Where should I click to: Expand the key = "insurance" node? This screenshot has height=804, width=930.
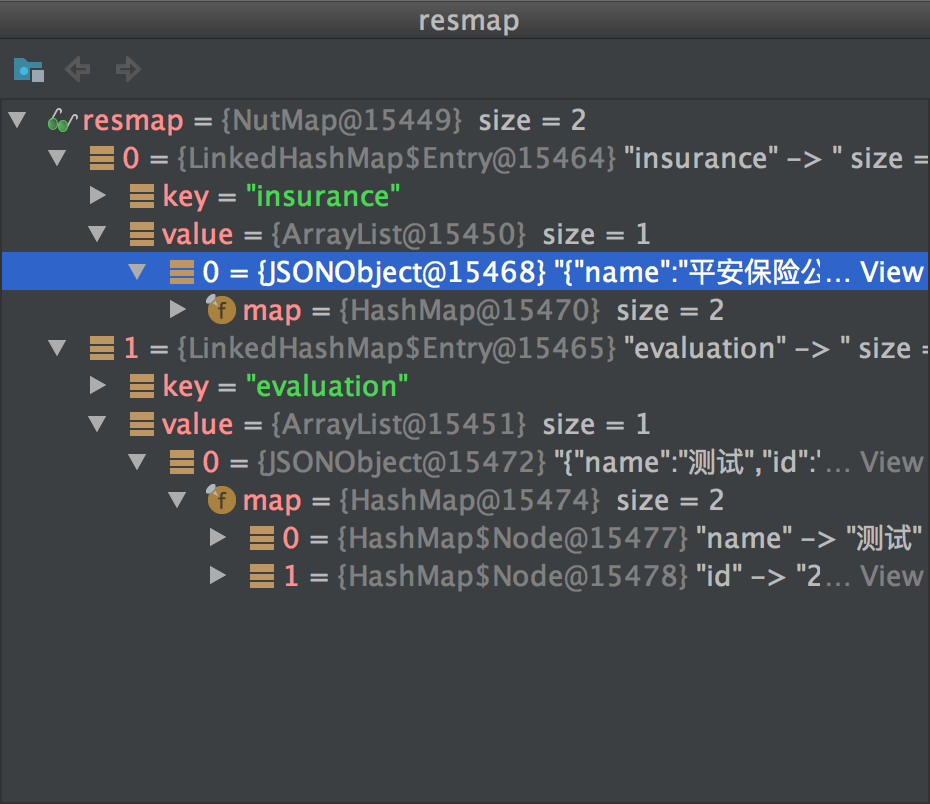click(97, 196)
